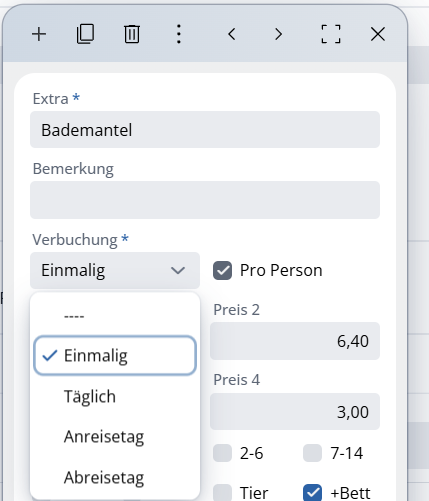The width and height of the screenshot is (429, 501).
Task: Uncheck the Pro Person checkbox
Action: [222, 270]
